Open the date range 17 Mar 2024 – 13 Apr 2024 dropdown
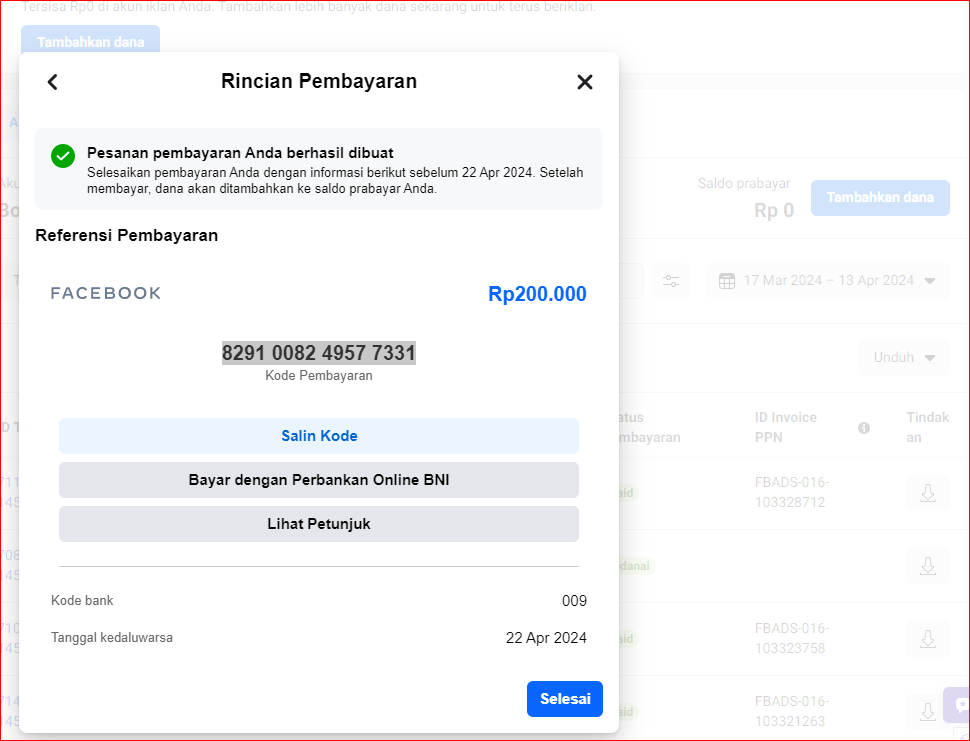The width and height of the screenshot is (970, 741). (x=828, y=281)
